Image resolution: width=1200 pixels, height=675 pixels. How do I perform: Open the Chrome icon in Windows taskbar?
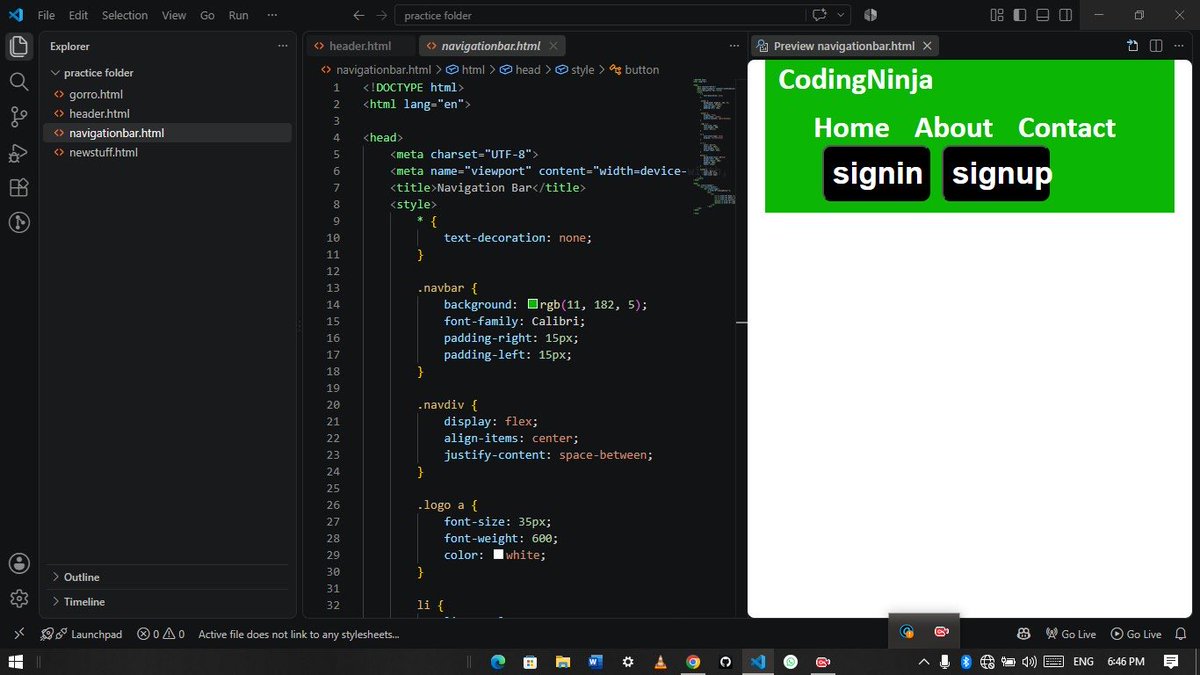(693, 662)
